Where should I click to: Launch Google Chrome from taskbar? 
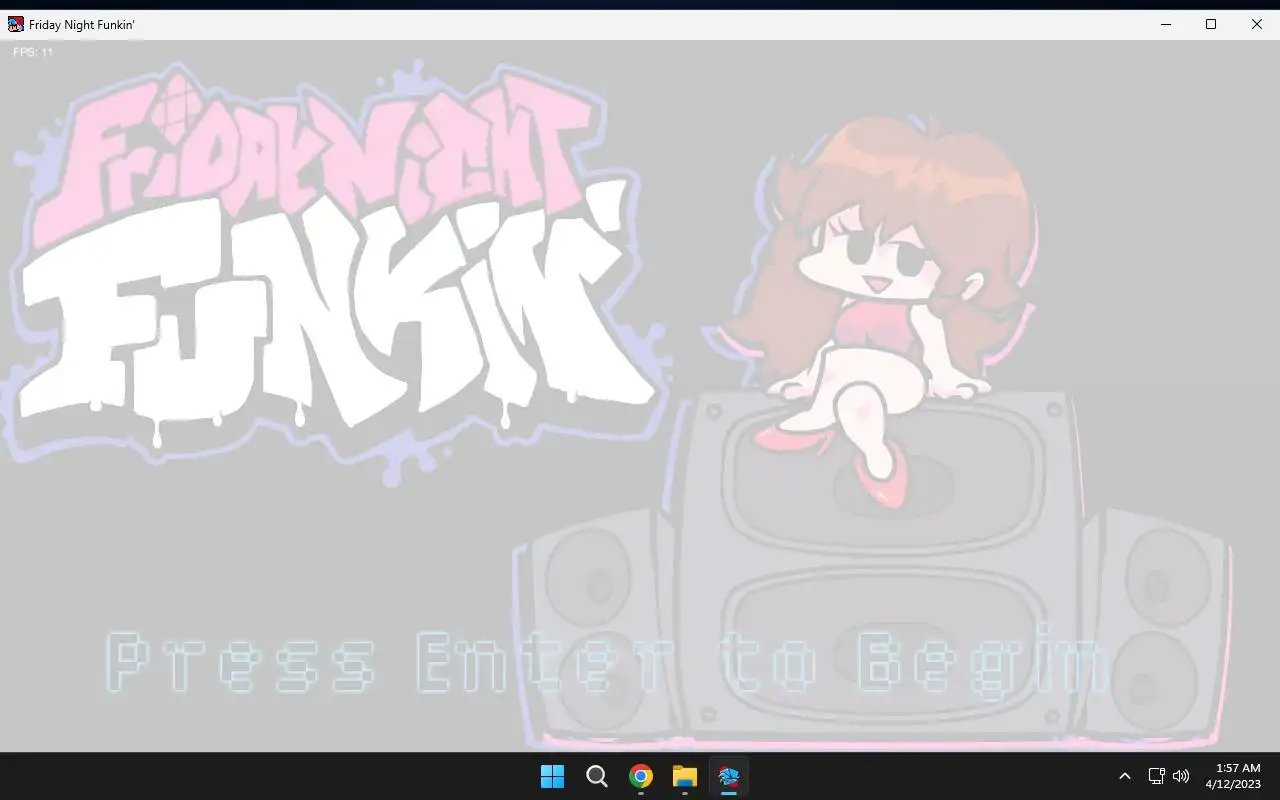coord(641,776)
